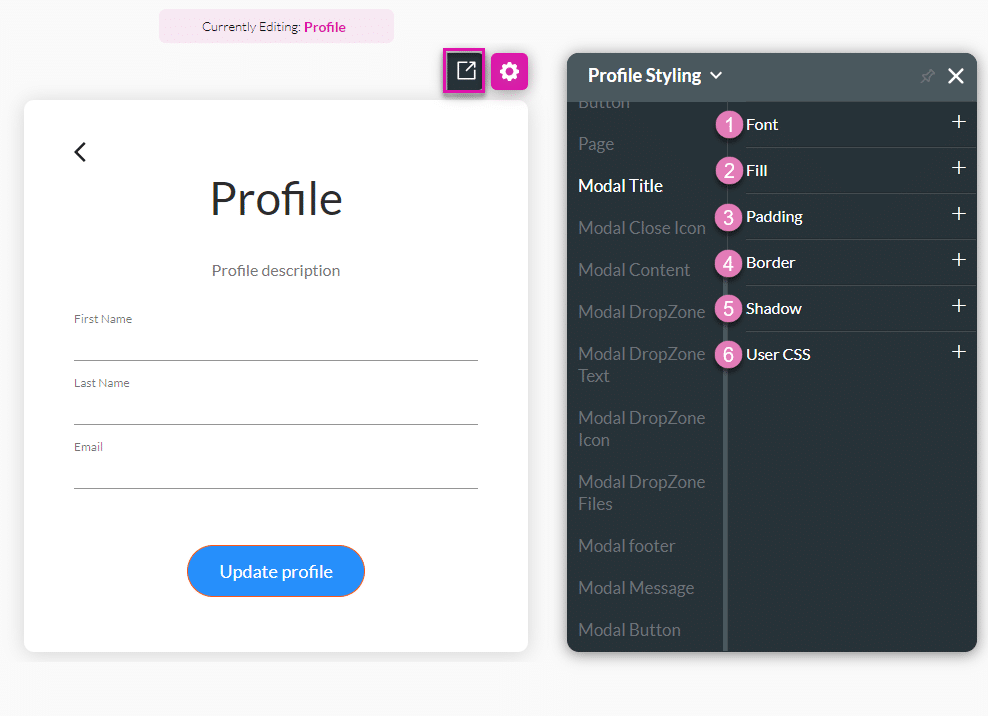Expand the Fill styling section
The image size is (988, 716).
pos(958,168)
